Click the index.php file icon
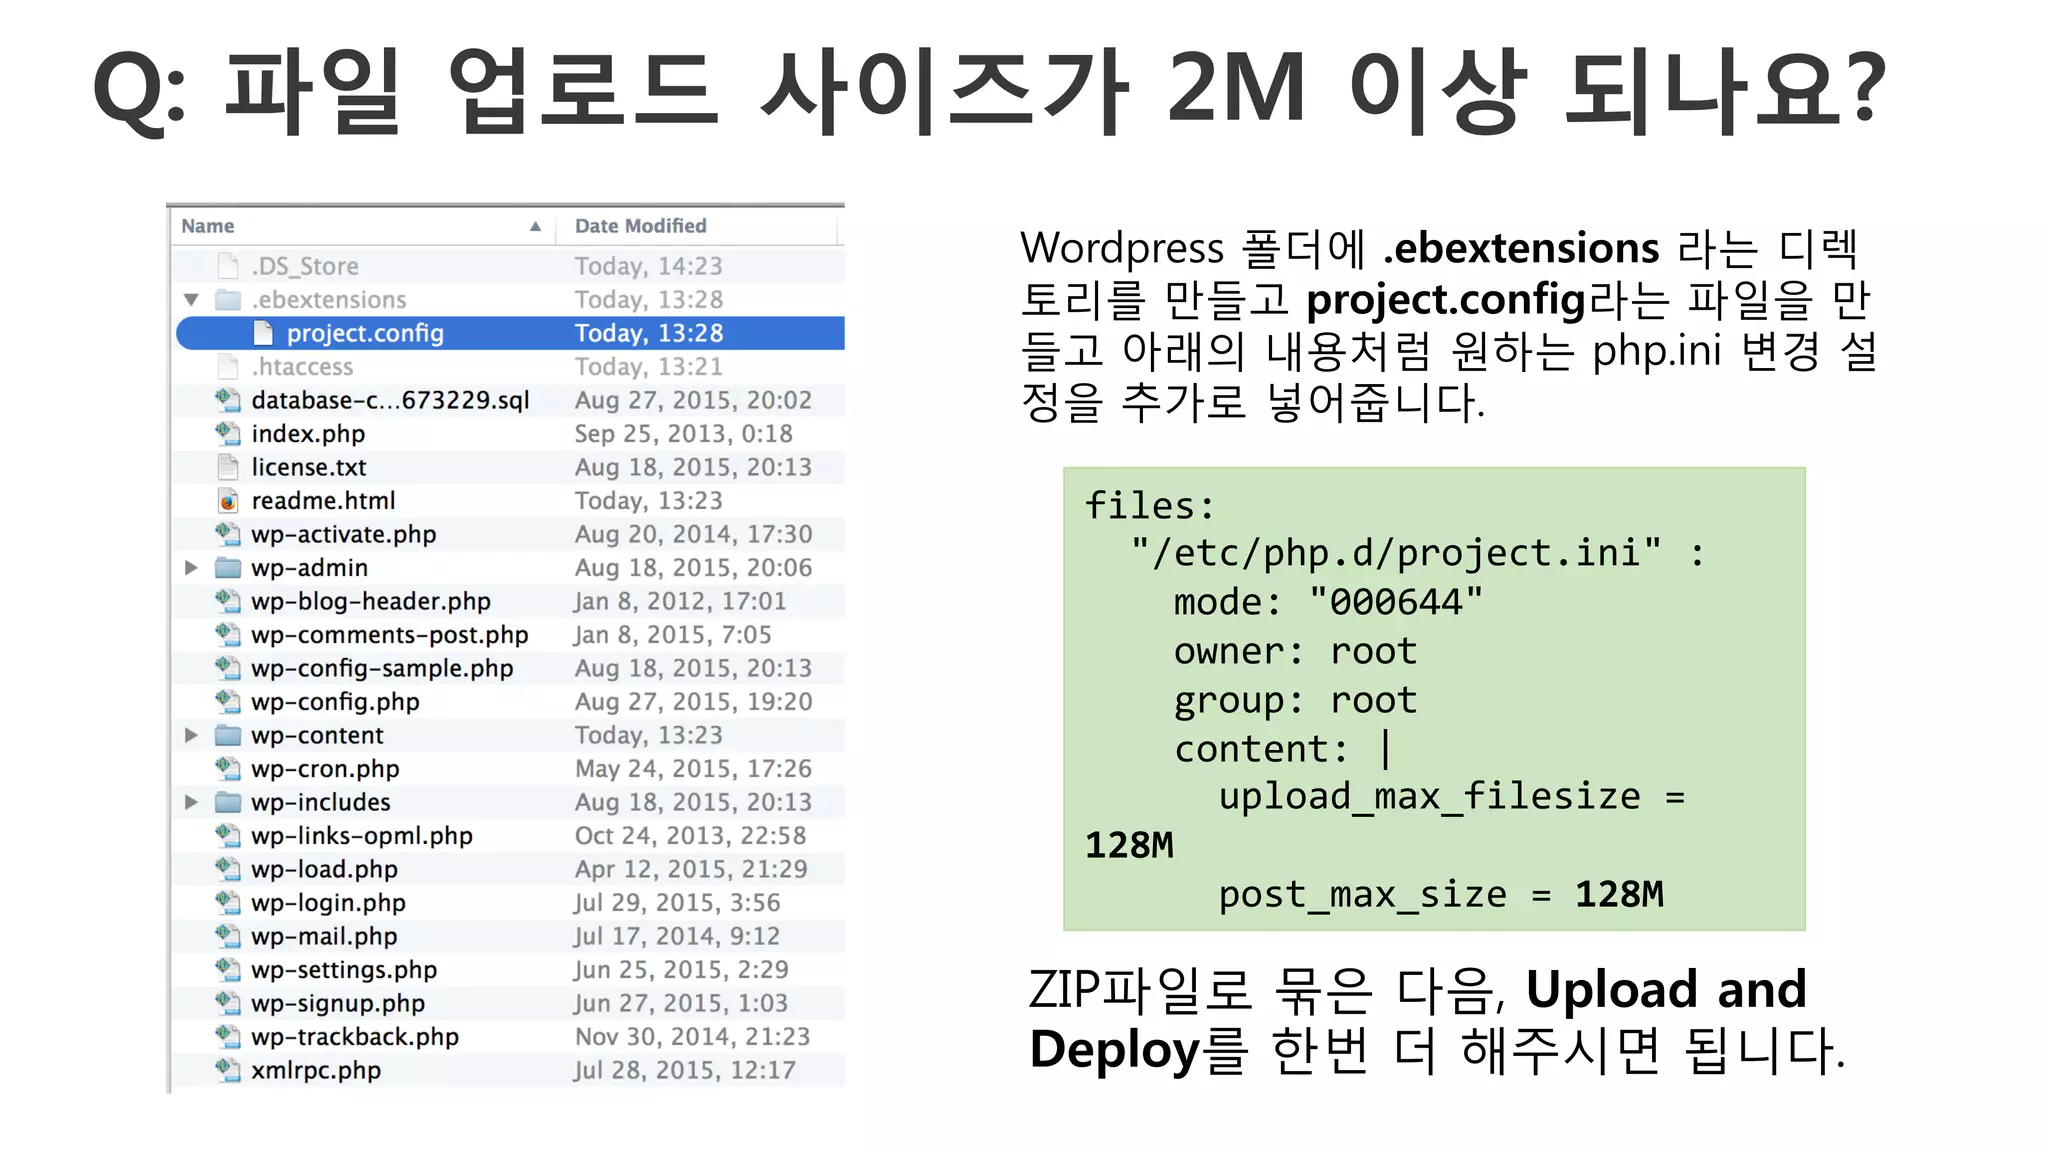2048x1152 pixels. 228,433
